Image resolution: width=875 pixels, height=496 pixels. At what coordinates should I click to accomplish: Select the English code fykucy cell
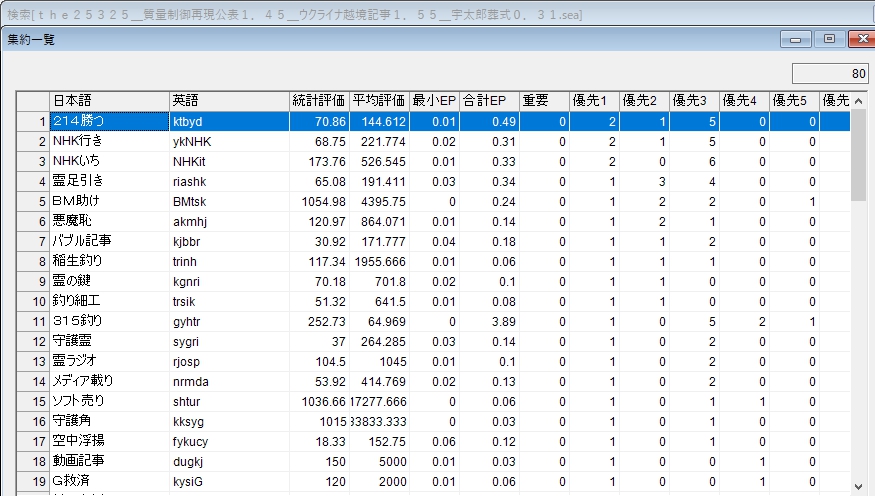229,441
